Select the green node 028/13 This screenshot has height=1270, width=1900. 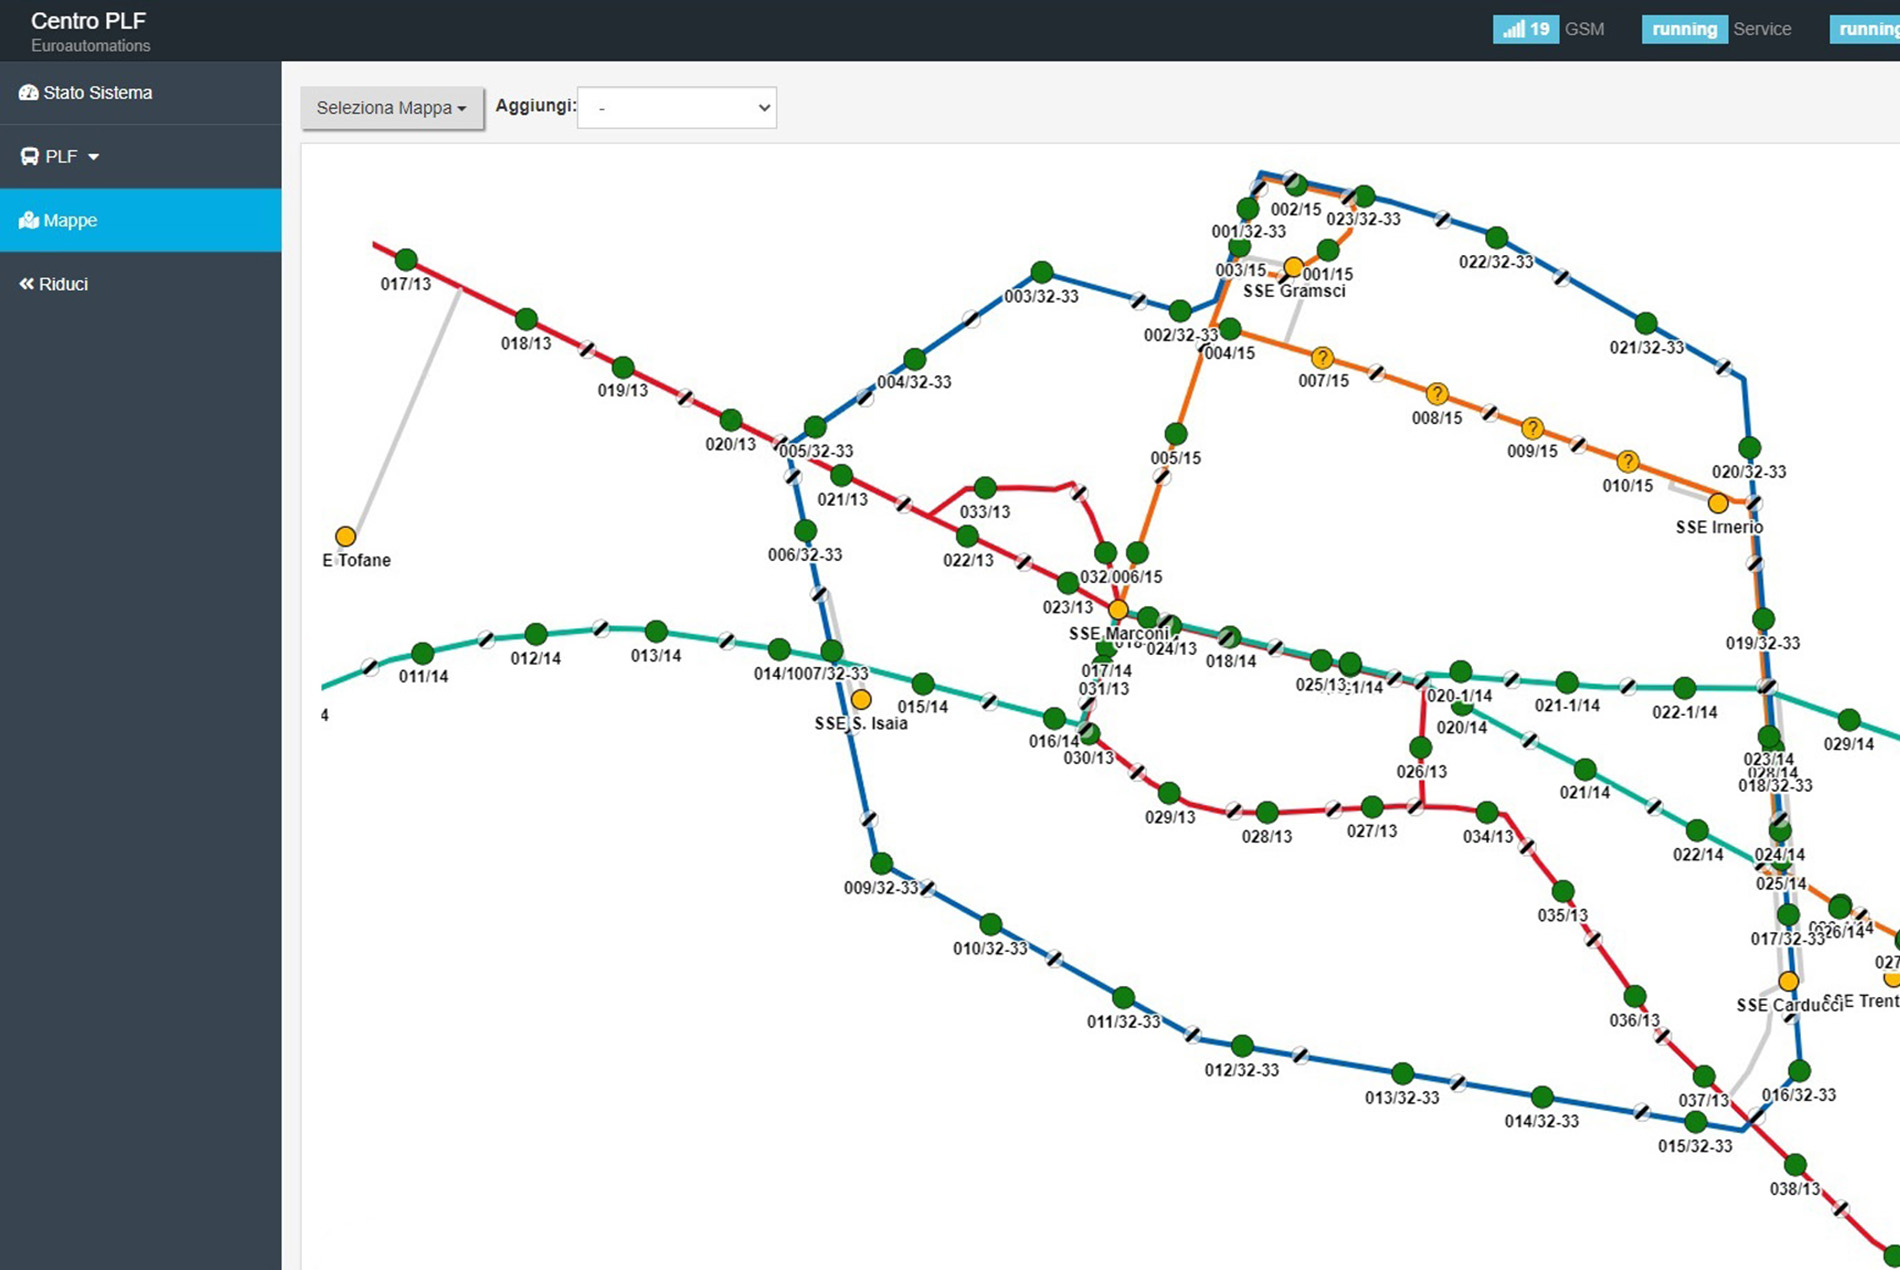pos(1267,812)
